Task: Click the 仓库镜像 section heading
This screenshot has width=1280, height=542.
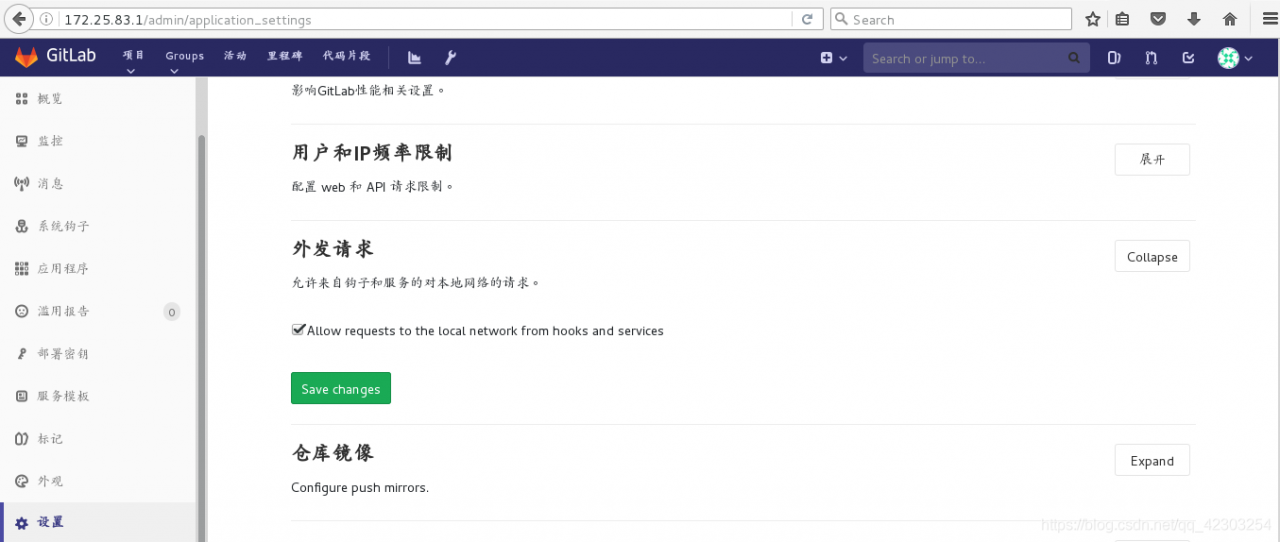Action: pyautogui.click(x=333, y=453)
